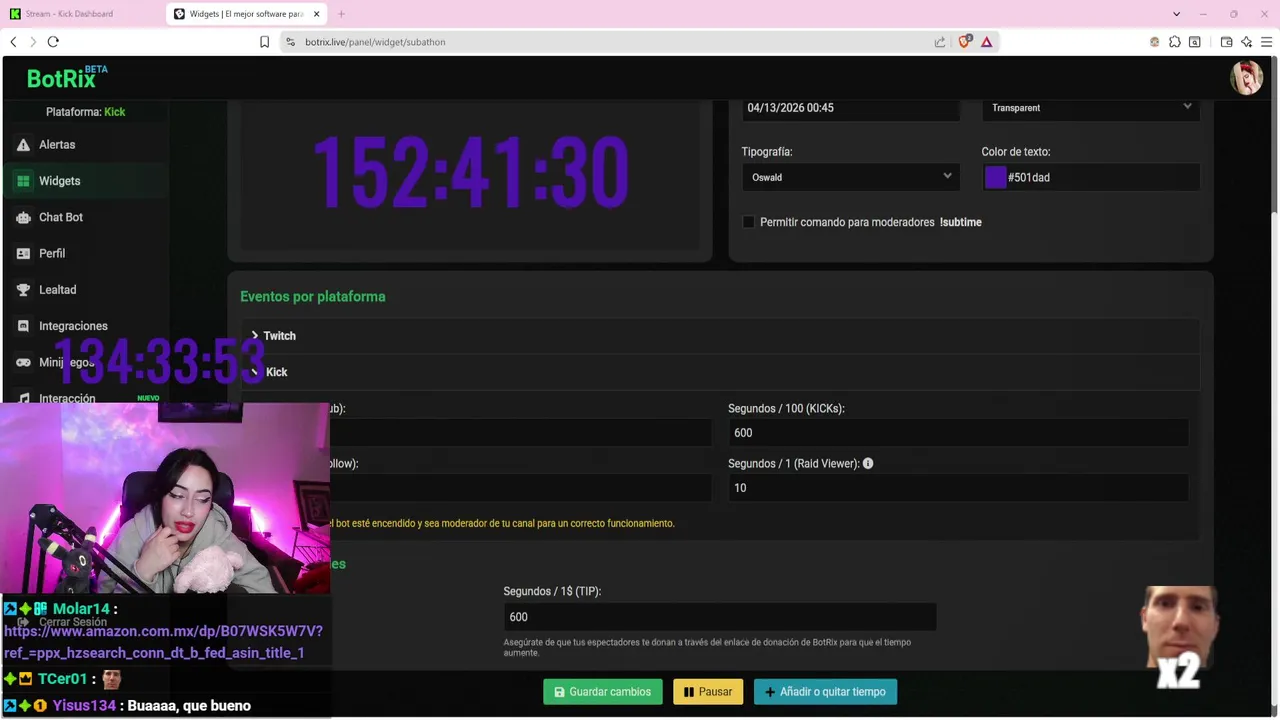The image size is (1280, 720).
Task: Click Guardar cambios button
Action: click(603, 692)
